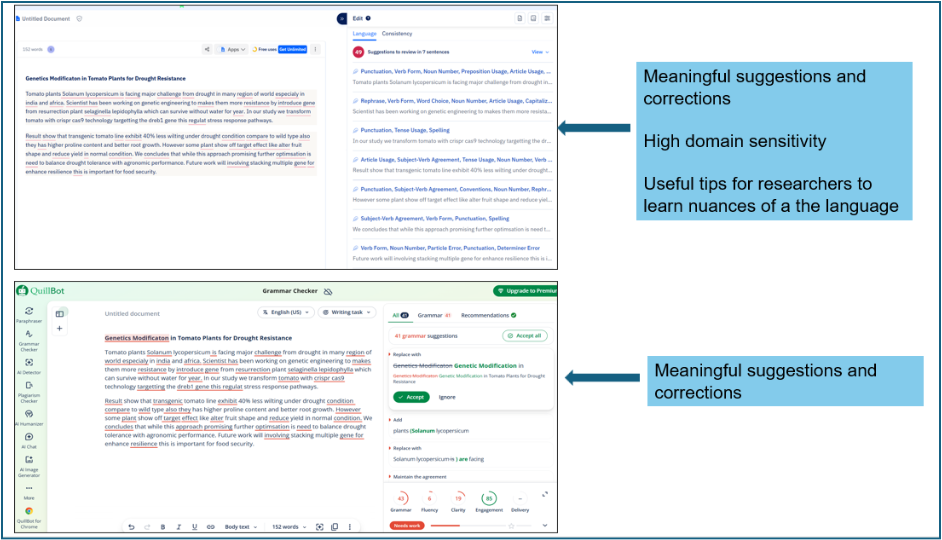The width and height of the screenshot is (942, 540).
Task: Toggle underline formatting in QuillBot toolbar
Action: click(194, 526)
